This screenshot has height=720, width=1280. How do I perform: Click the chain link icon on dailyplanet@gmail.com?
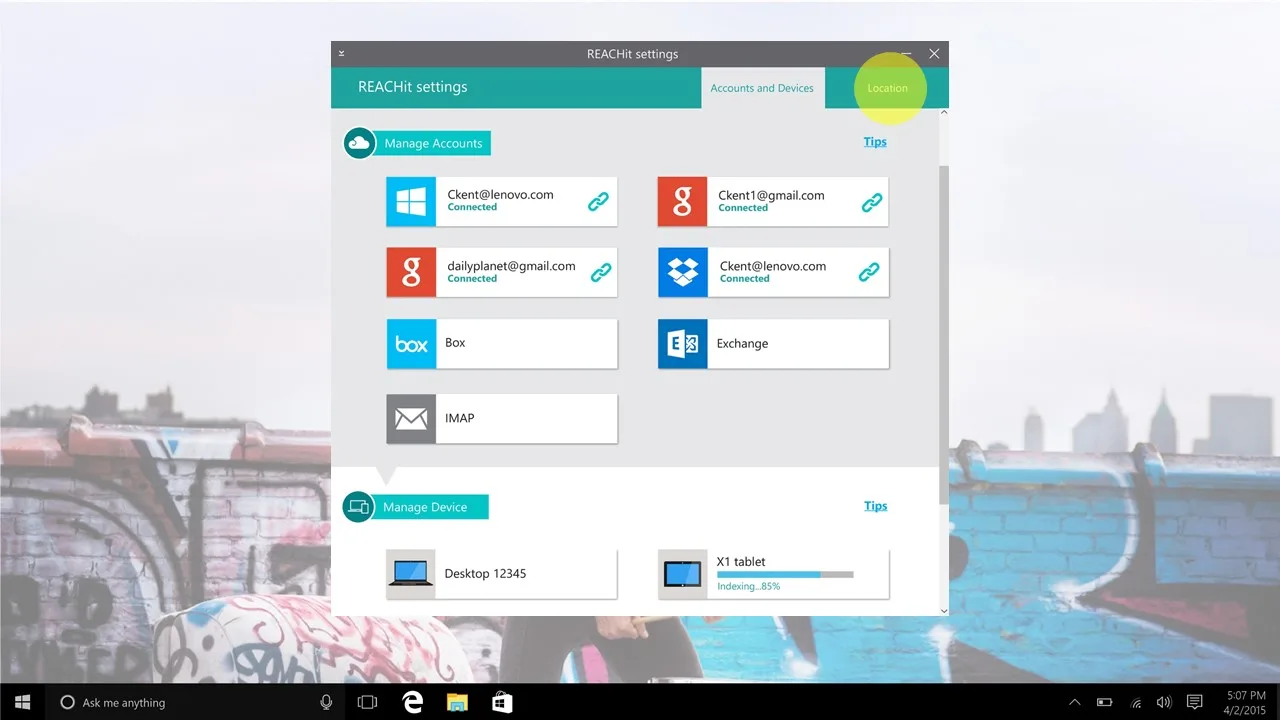pyautogui.click(x=601, y=272)
